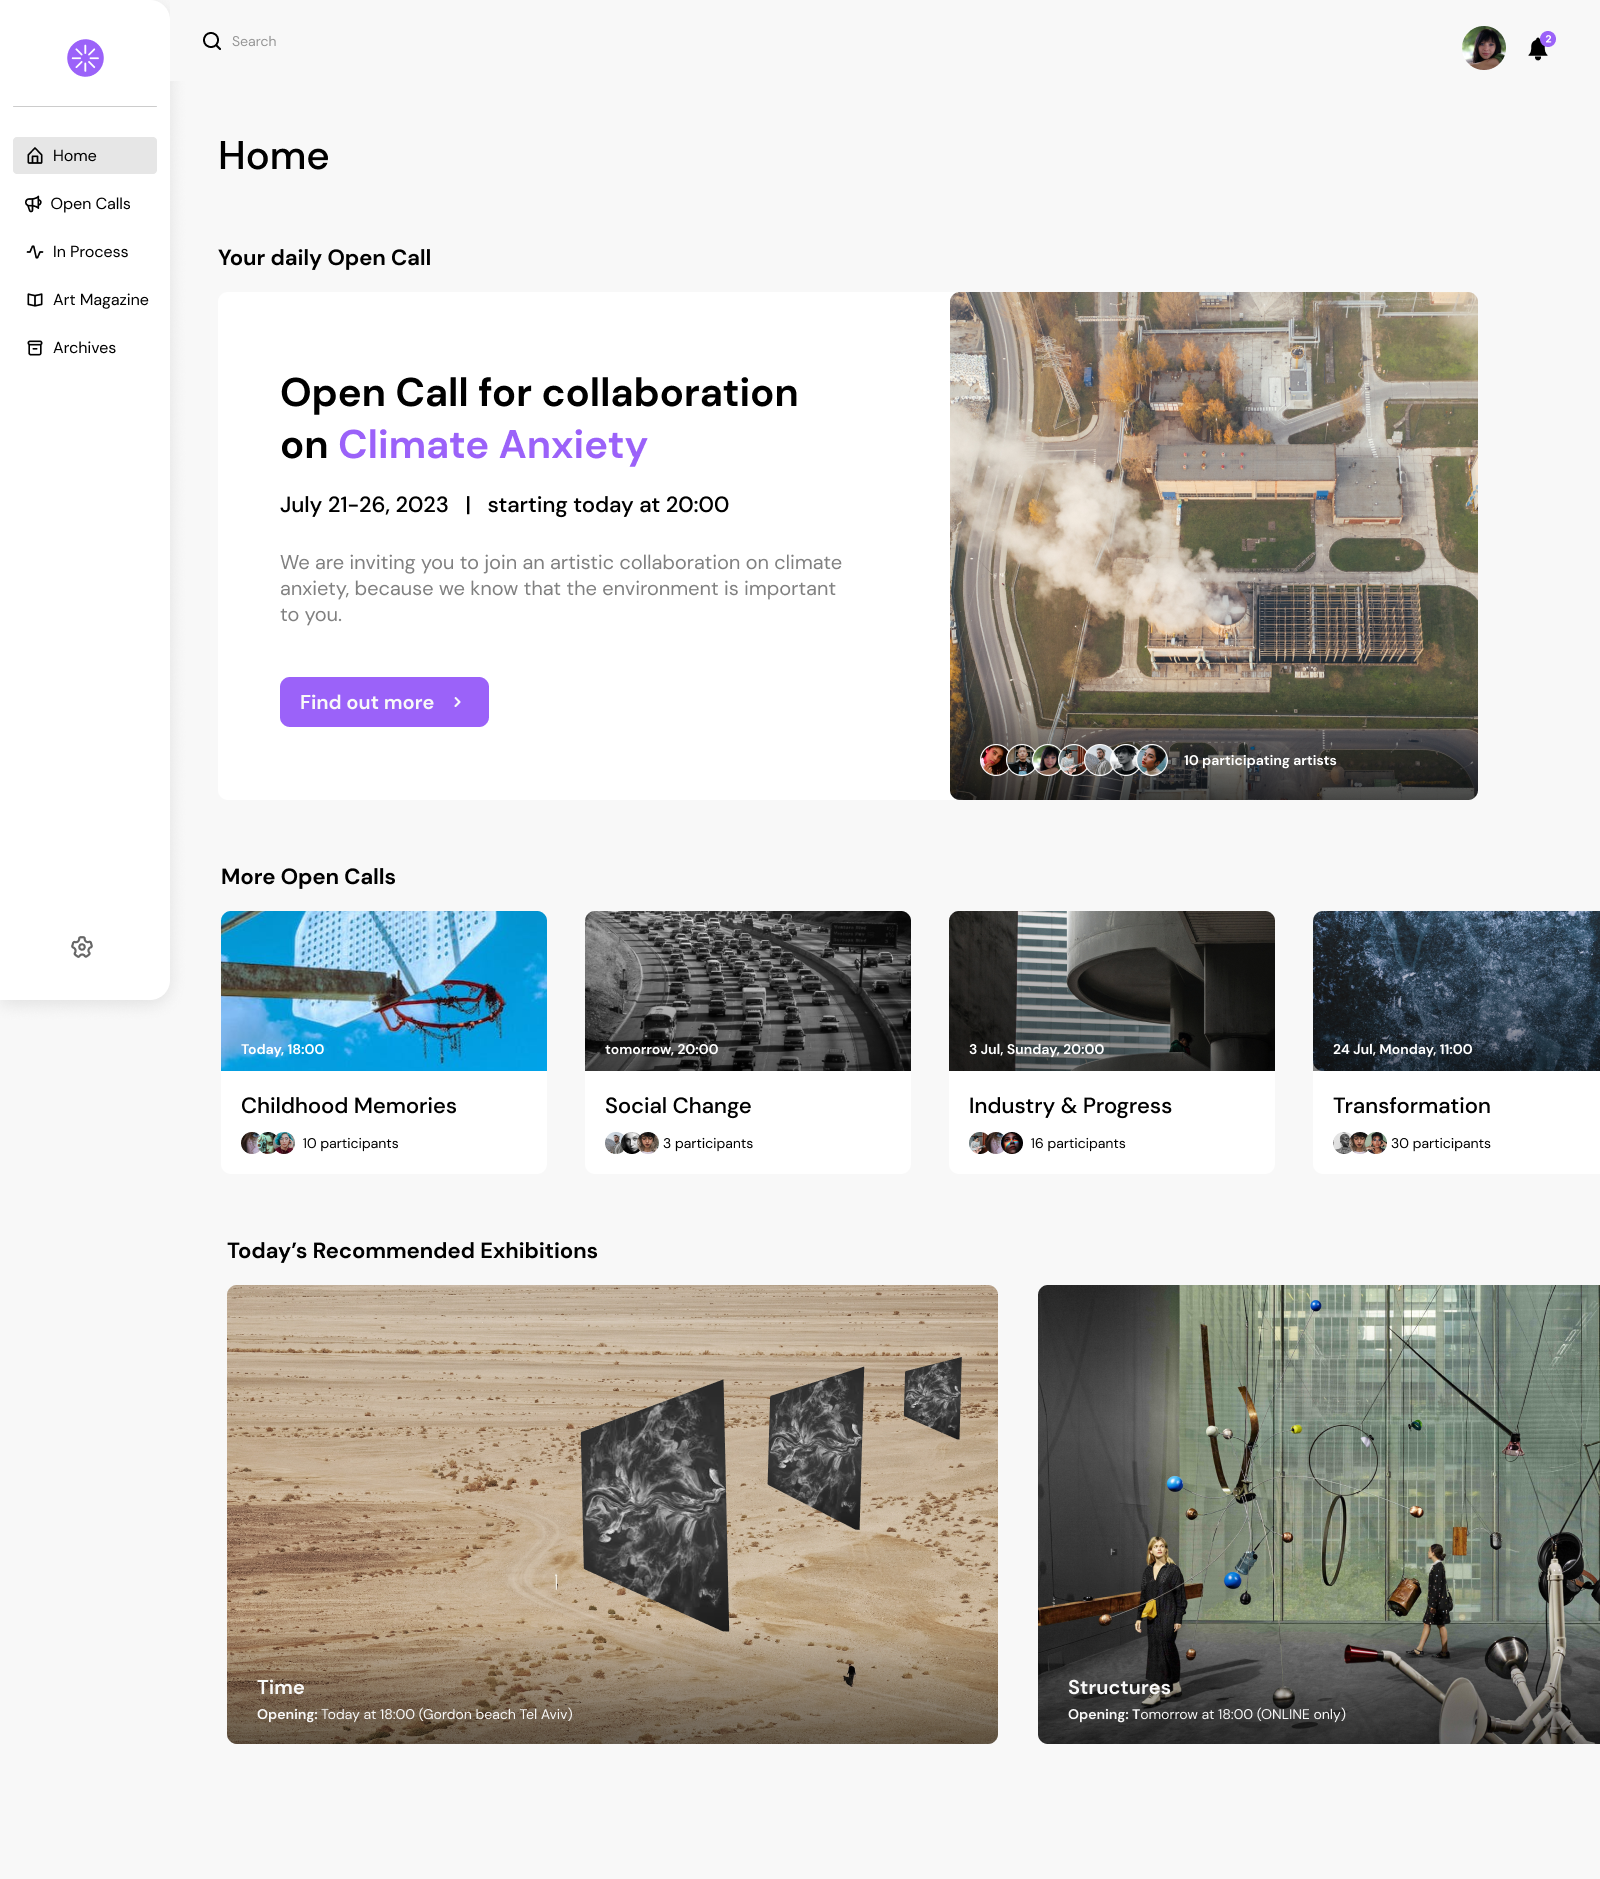1600x1879 pixels.
Task: Open the concrete building thumbnail
Action: 1112,991
